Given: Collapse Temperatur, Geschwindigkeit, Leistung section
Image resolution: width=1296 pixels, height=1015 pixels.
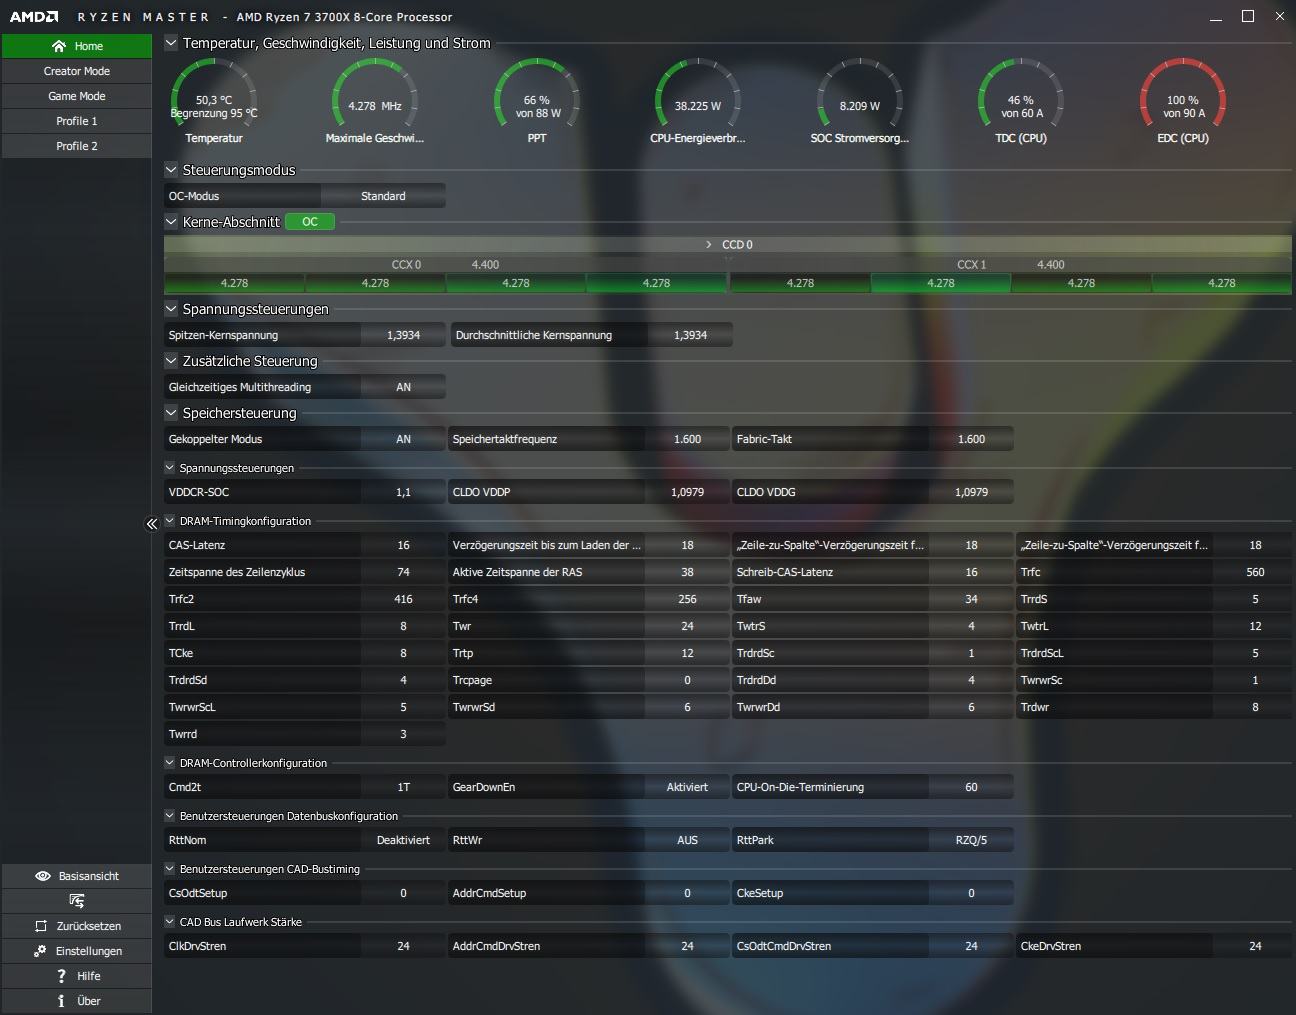Looking at the screenshot, I should [x=171, y=43].
